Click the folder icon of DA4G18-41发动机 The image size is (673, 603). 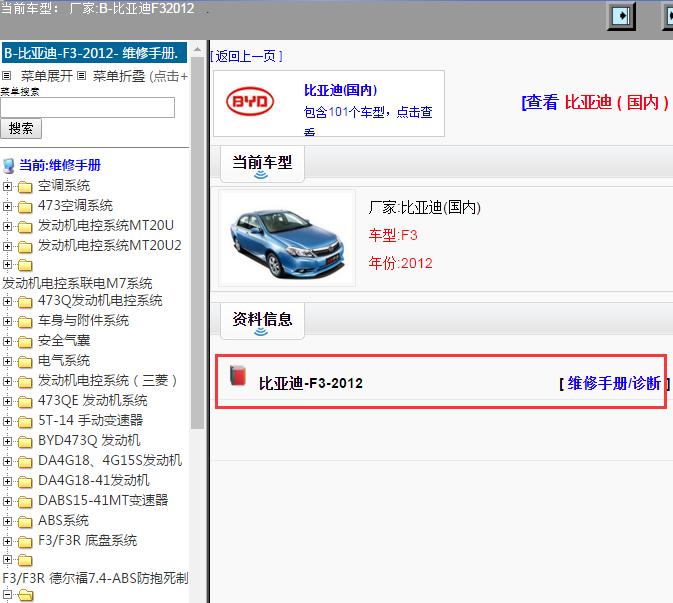tap(25, 482)
